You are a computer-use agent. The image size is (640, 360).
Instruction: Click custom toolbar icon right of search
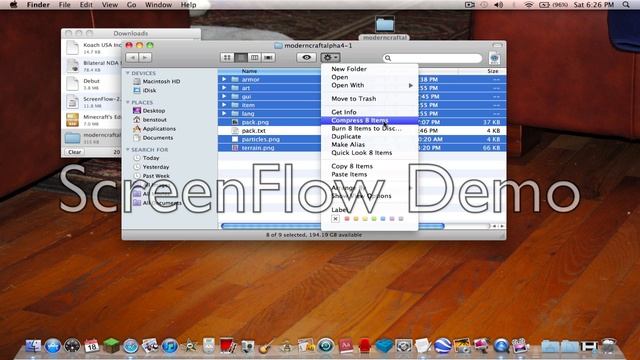[x=494, y=58]
